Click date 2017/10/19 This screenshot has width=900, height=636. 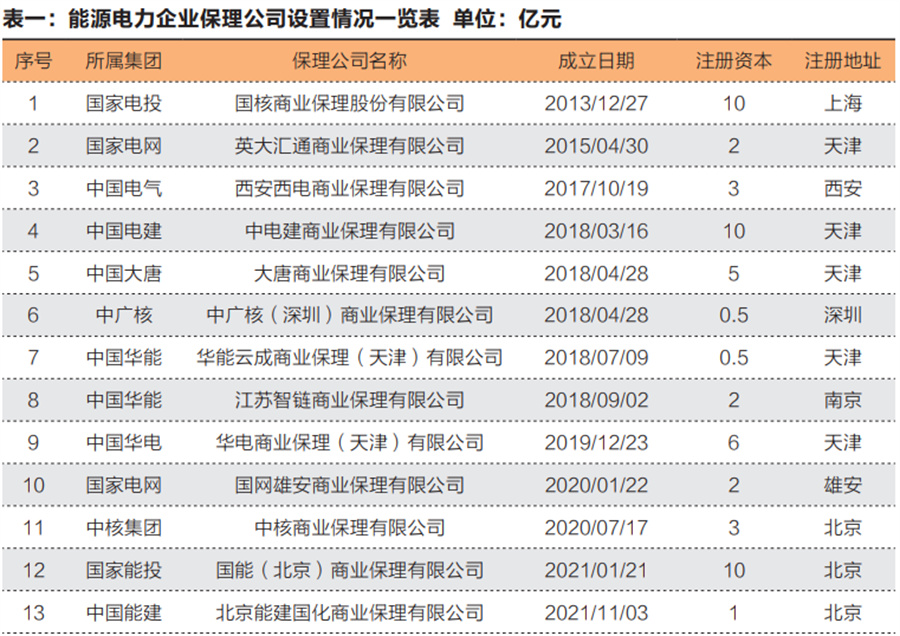[x=596, y=188]
